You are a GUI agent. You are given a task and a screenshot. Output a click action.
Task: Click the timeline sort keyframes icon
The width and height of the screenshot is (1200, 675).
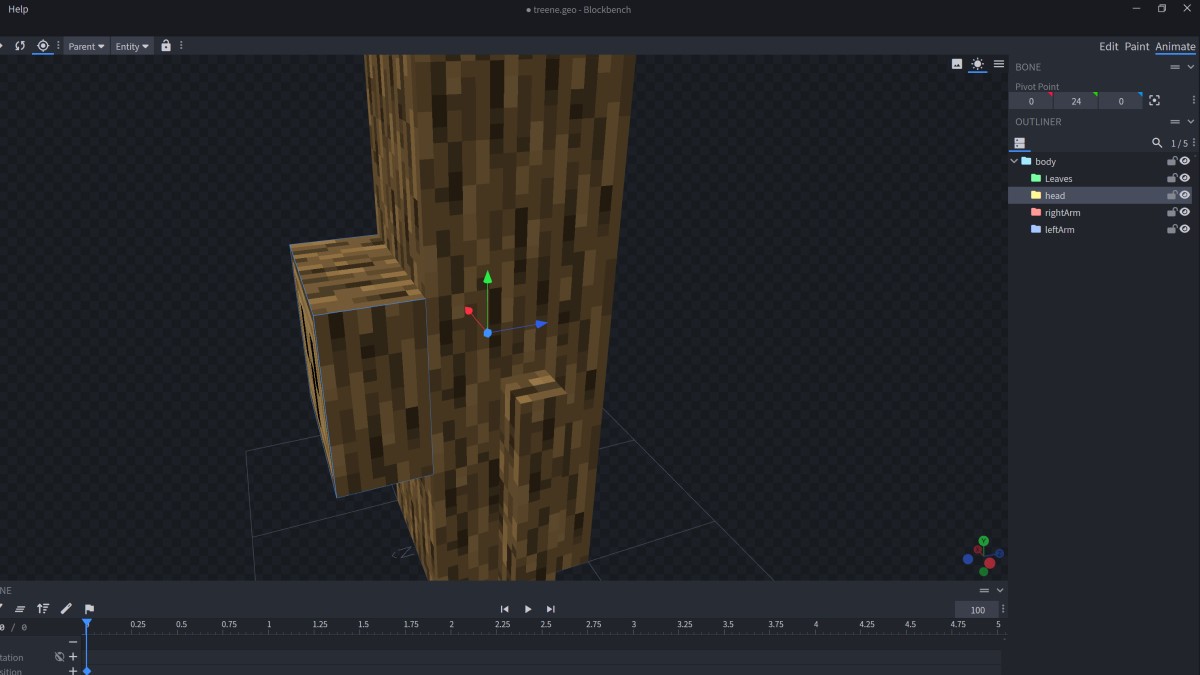coord(43,608)
